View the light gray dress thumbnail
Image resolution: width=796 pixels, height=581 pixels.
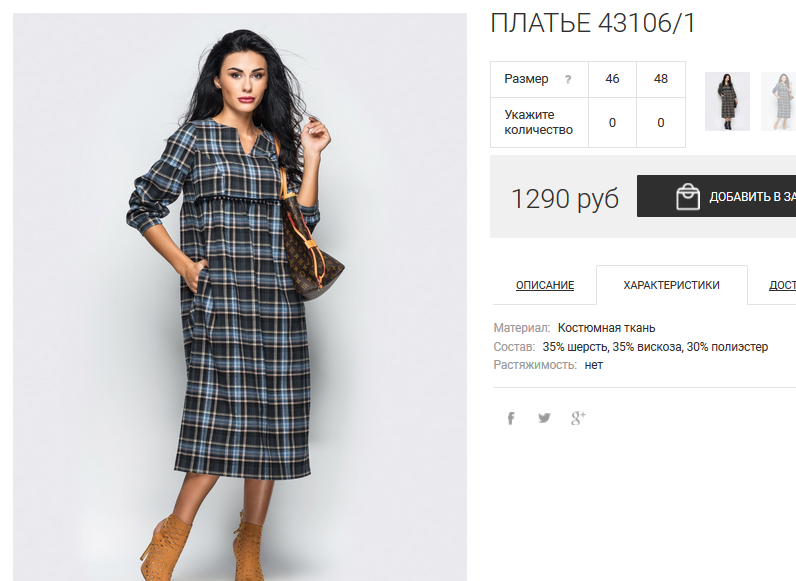tap(778, 102)
